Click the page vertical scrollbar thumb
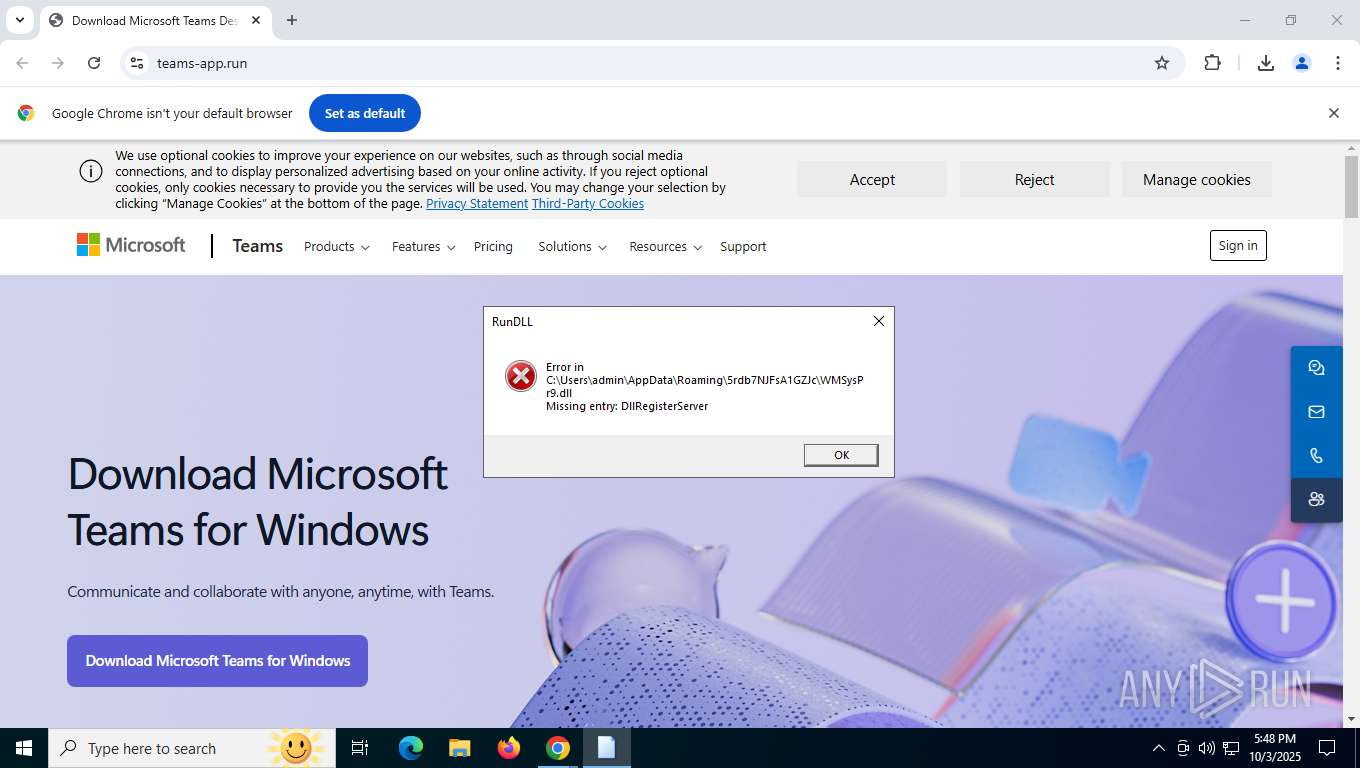 pos(1351,186)
